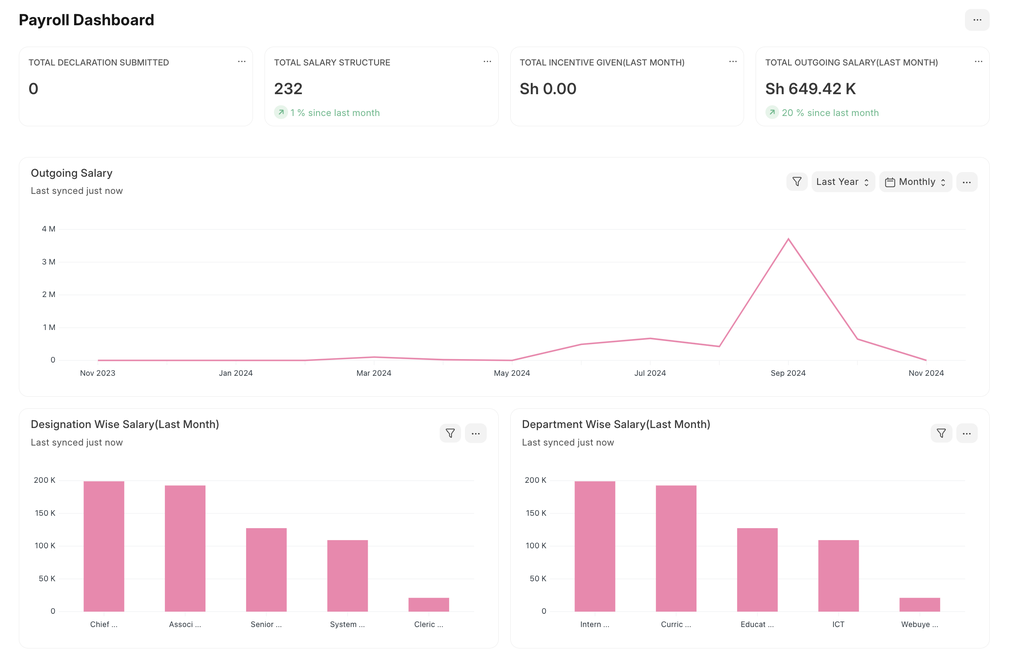Click the ICT bar in Department Wise Salary
This screenshot has width=1024, height=660.
point(838,575)
